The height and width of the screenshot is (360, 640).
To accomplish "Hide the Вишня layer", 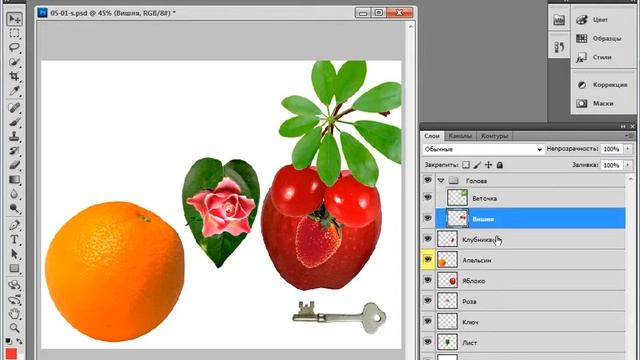I will pos(427,218).
